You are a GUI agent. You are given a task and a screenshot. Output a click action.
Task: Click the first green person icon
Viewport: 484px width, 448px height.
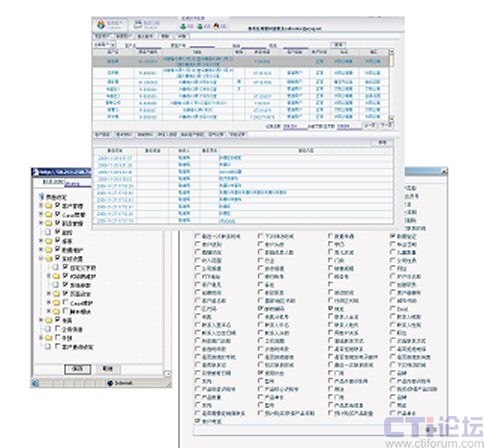[183, 26]
